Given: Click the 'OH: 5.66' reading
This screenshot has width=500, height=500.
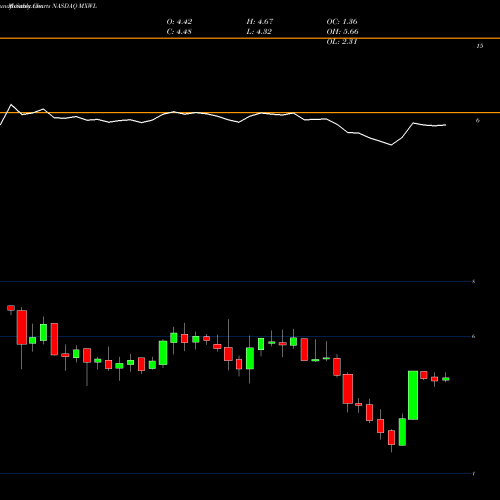Looking at the screenshot, I should 342,32.
